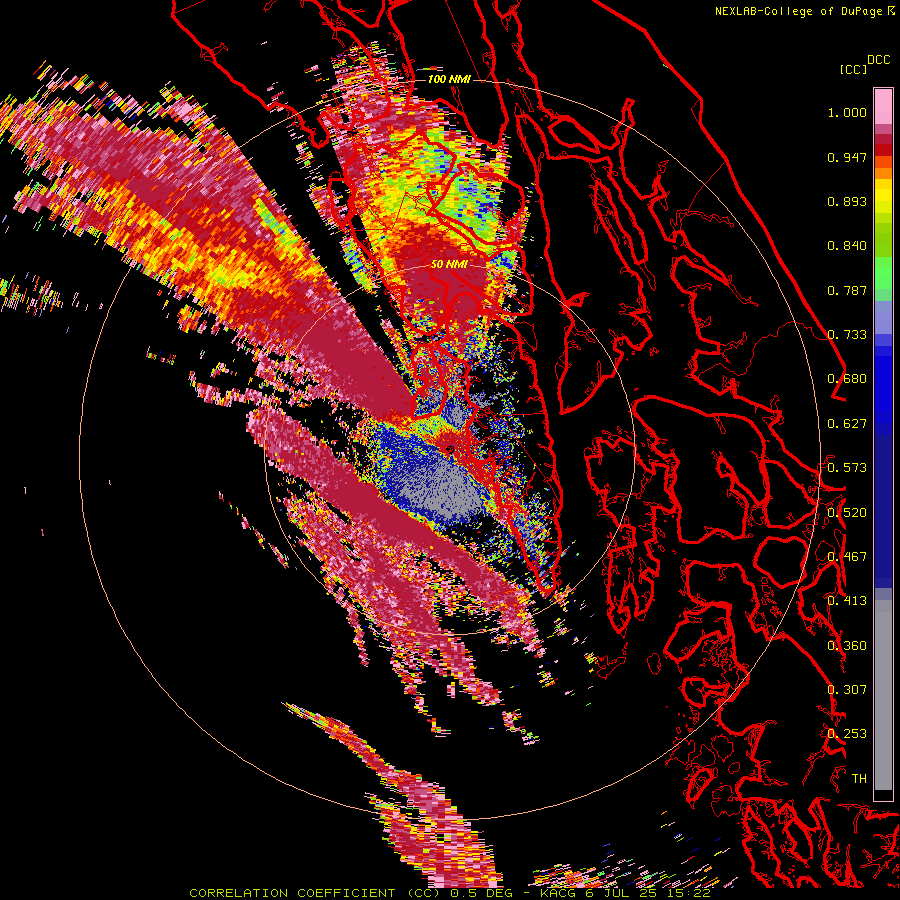Click the Correlation Coefficient caption at bottom
This screenshot has height=900, width=900.
(450, 893)
